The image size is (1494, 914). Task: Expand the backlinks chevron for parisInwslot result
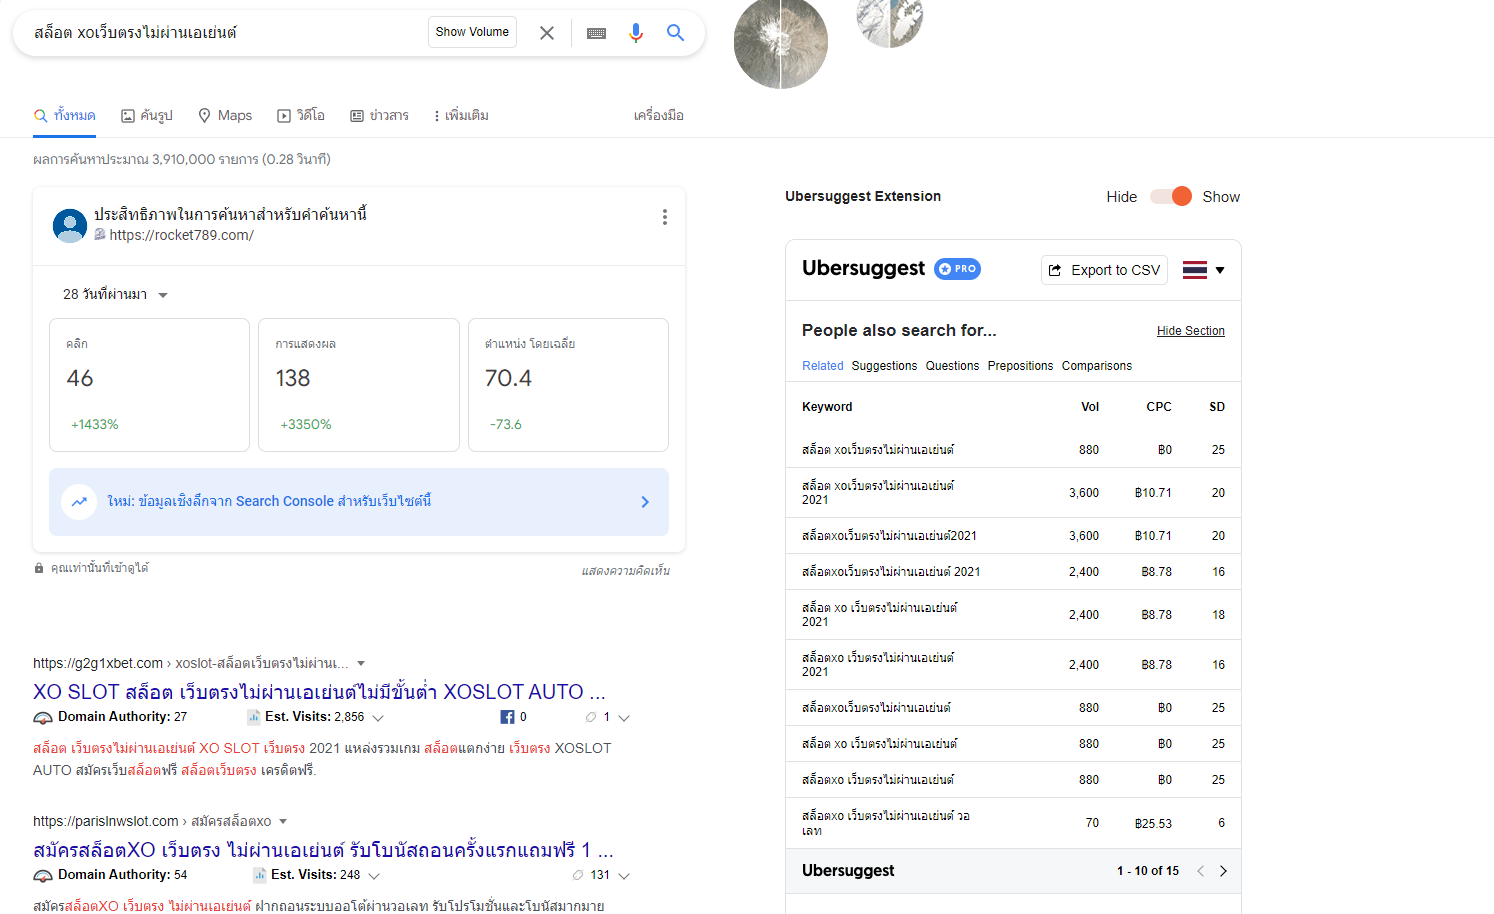[x=624, y=876]
